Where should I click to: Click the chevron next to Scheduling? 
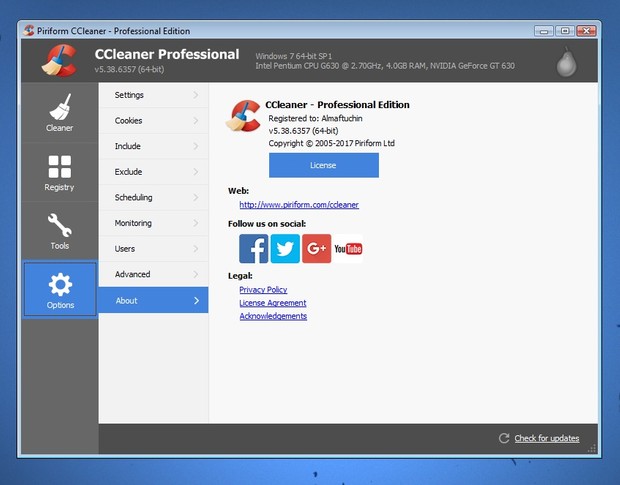tap(196, 197)
